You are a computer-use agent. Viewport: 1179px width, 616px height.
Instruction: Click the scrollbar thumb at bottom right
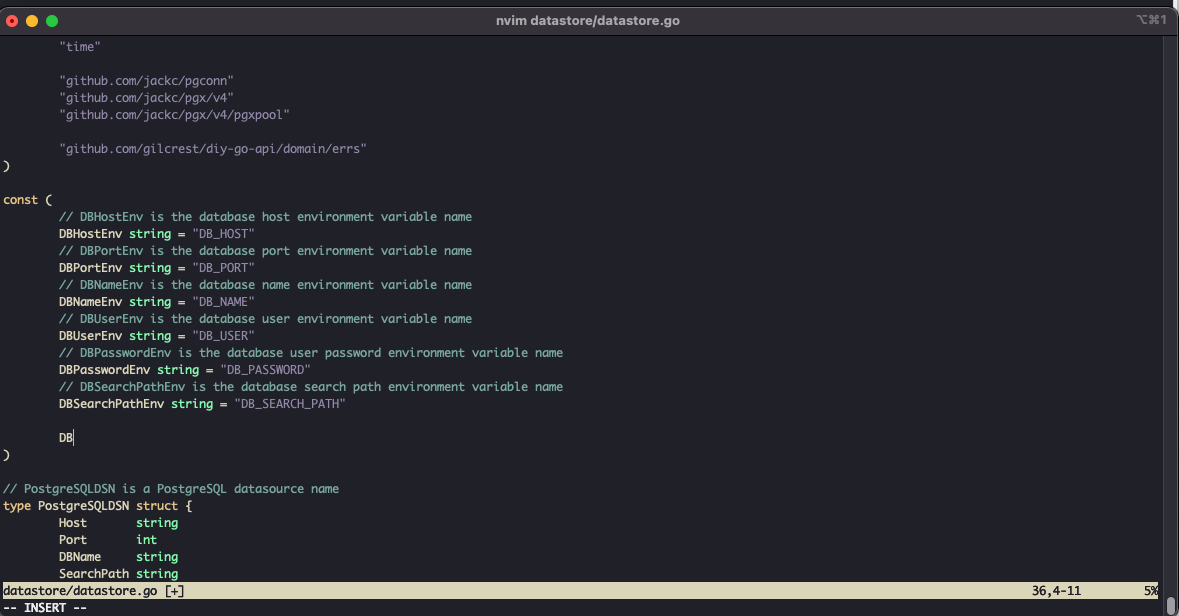point(1171,605)
